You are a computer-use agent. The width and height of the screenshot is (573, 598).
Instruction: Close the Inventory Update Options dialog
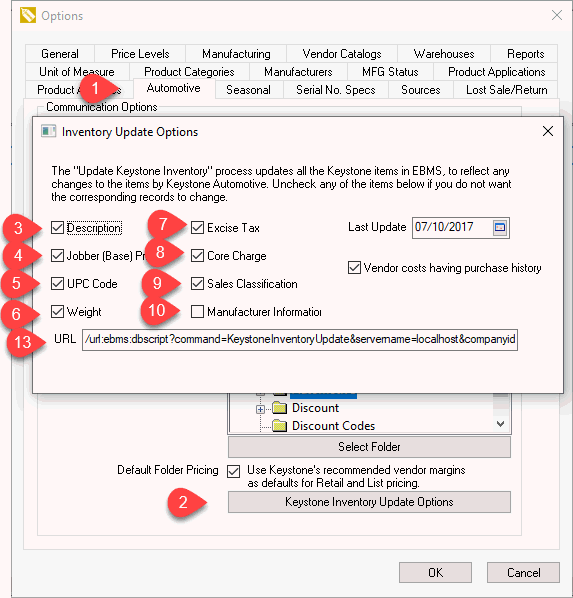tap(548, 131)
